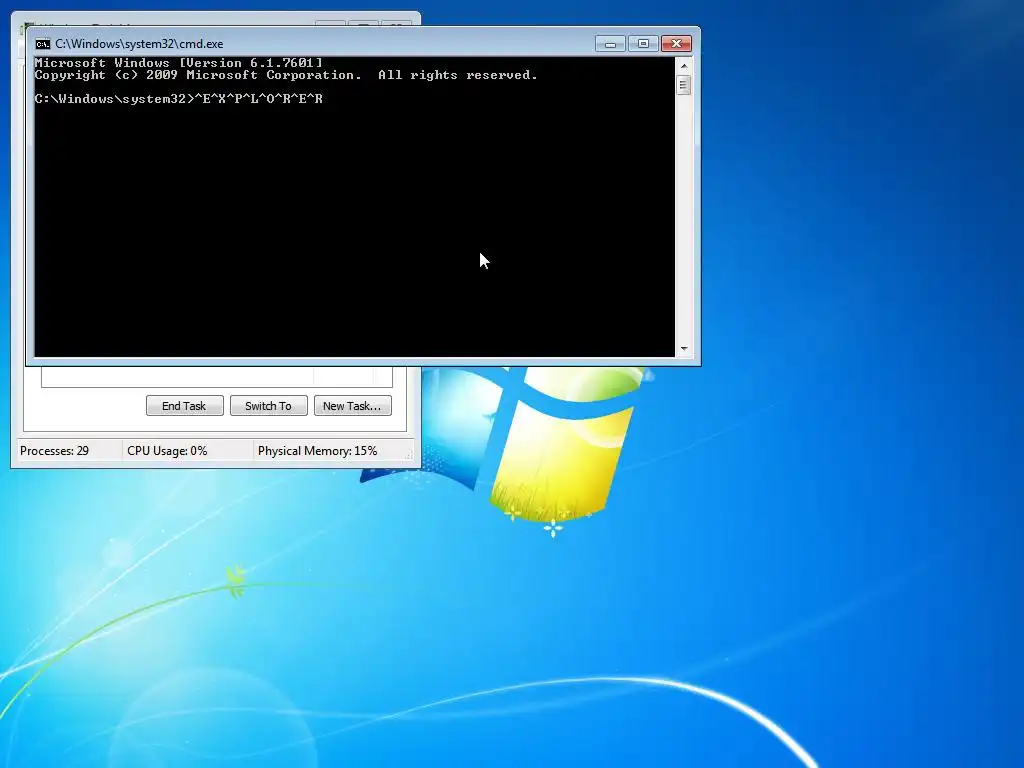Viewport: 1024px width, 768px height.
Task: Click the CPU Usage: 0% status entry
Action: 167,451
